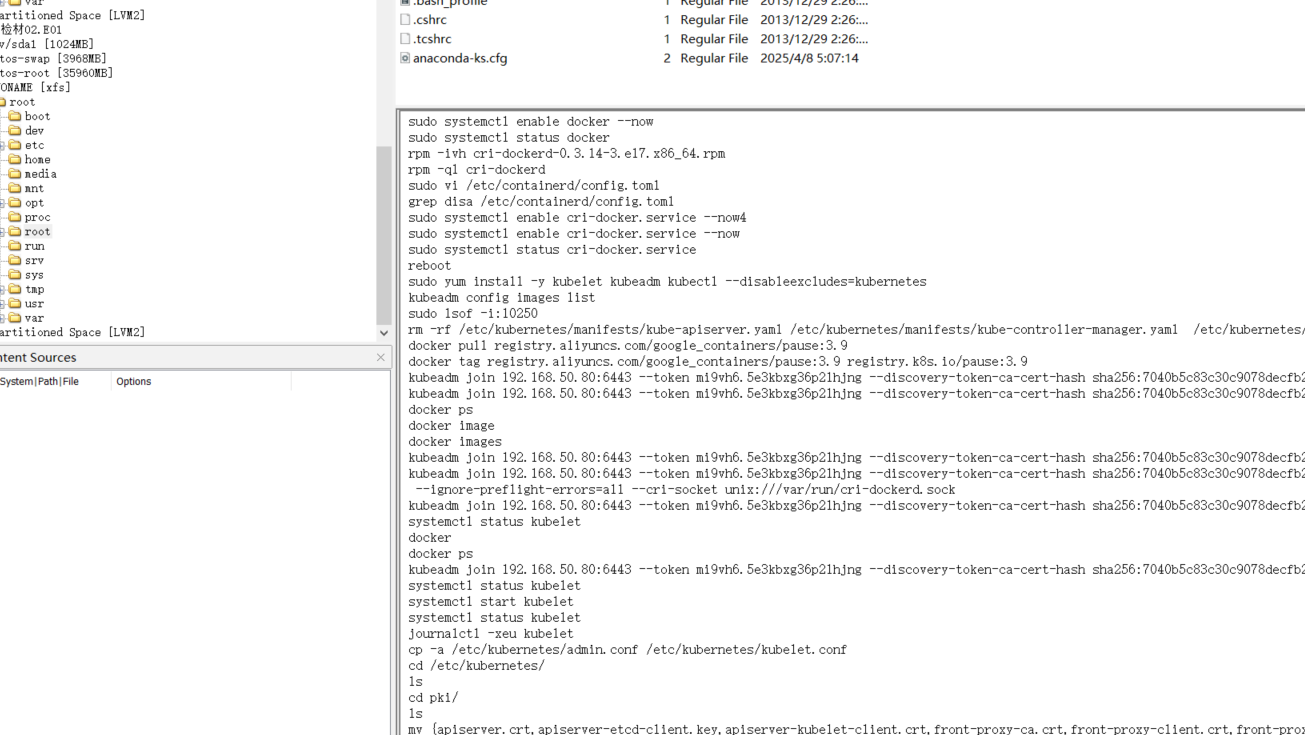This screenshot has width=1305, height=735.
Task: Click the home folder icon
Action: click(x=15, y=159)
